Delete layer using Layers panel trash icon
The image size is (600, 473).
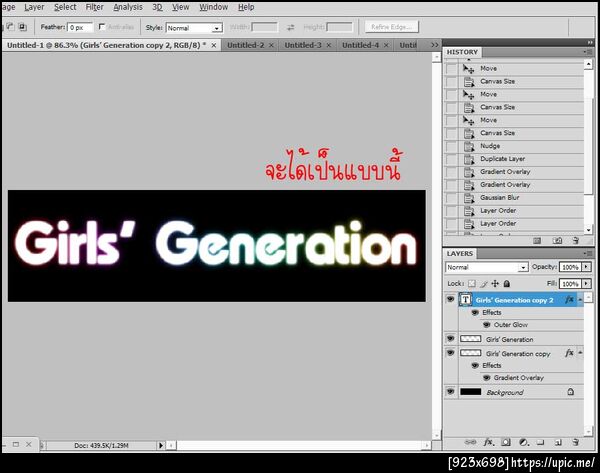576,442
